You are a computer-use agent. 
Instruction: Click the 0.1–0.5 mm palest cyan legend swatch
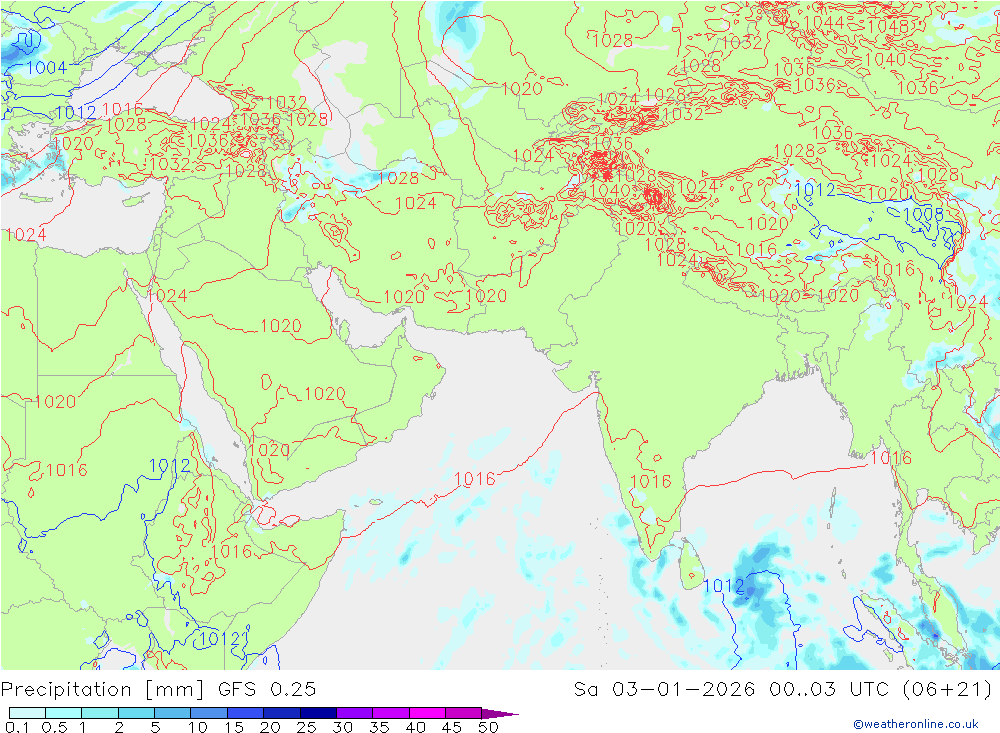click(x=27, y=713)
